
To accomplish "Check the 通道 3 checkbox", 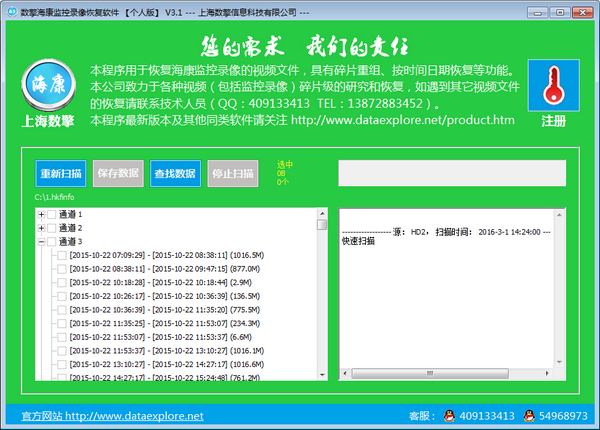I will 52,242.
